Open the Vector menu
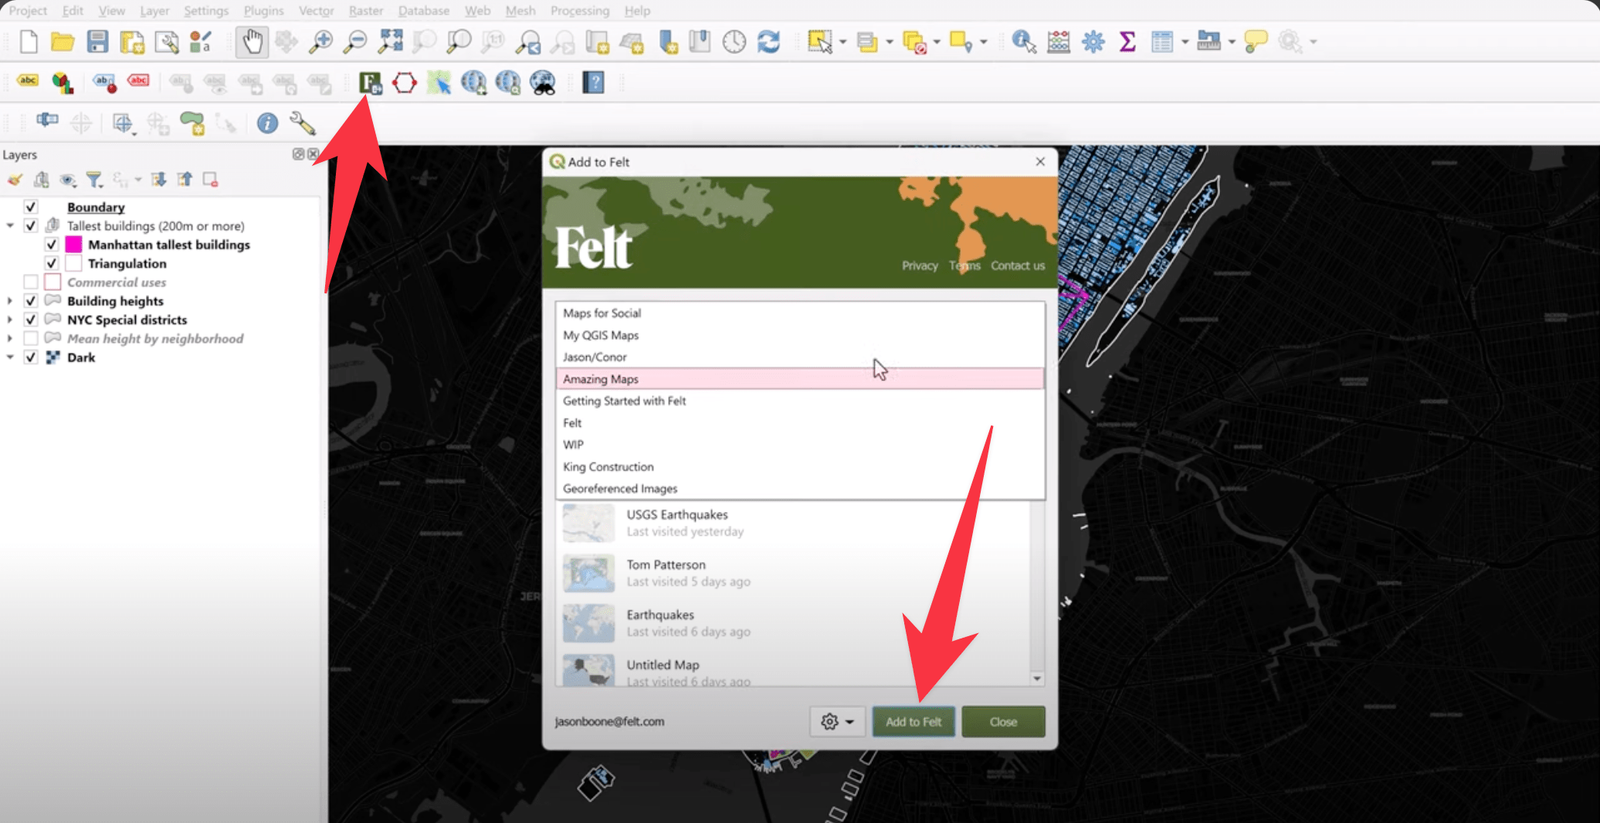Viewport: 1600px width, 823px height. tap(316, 10)
